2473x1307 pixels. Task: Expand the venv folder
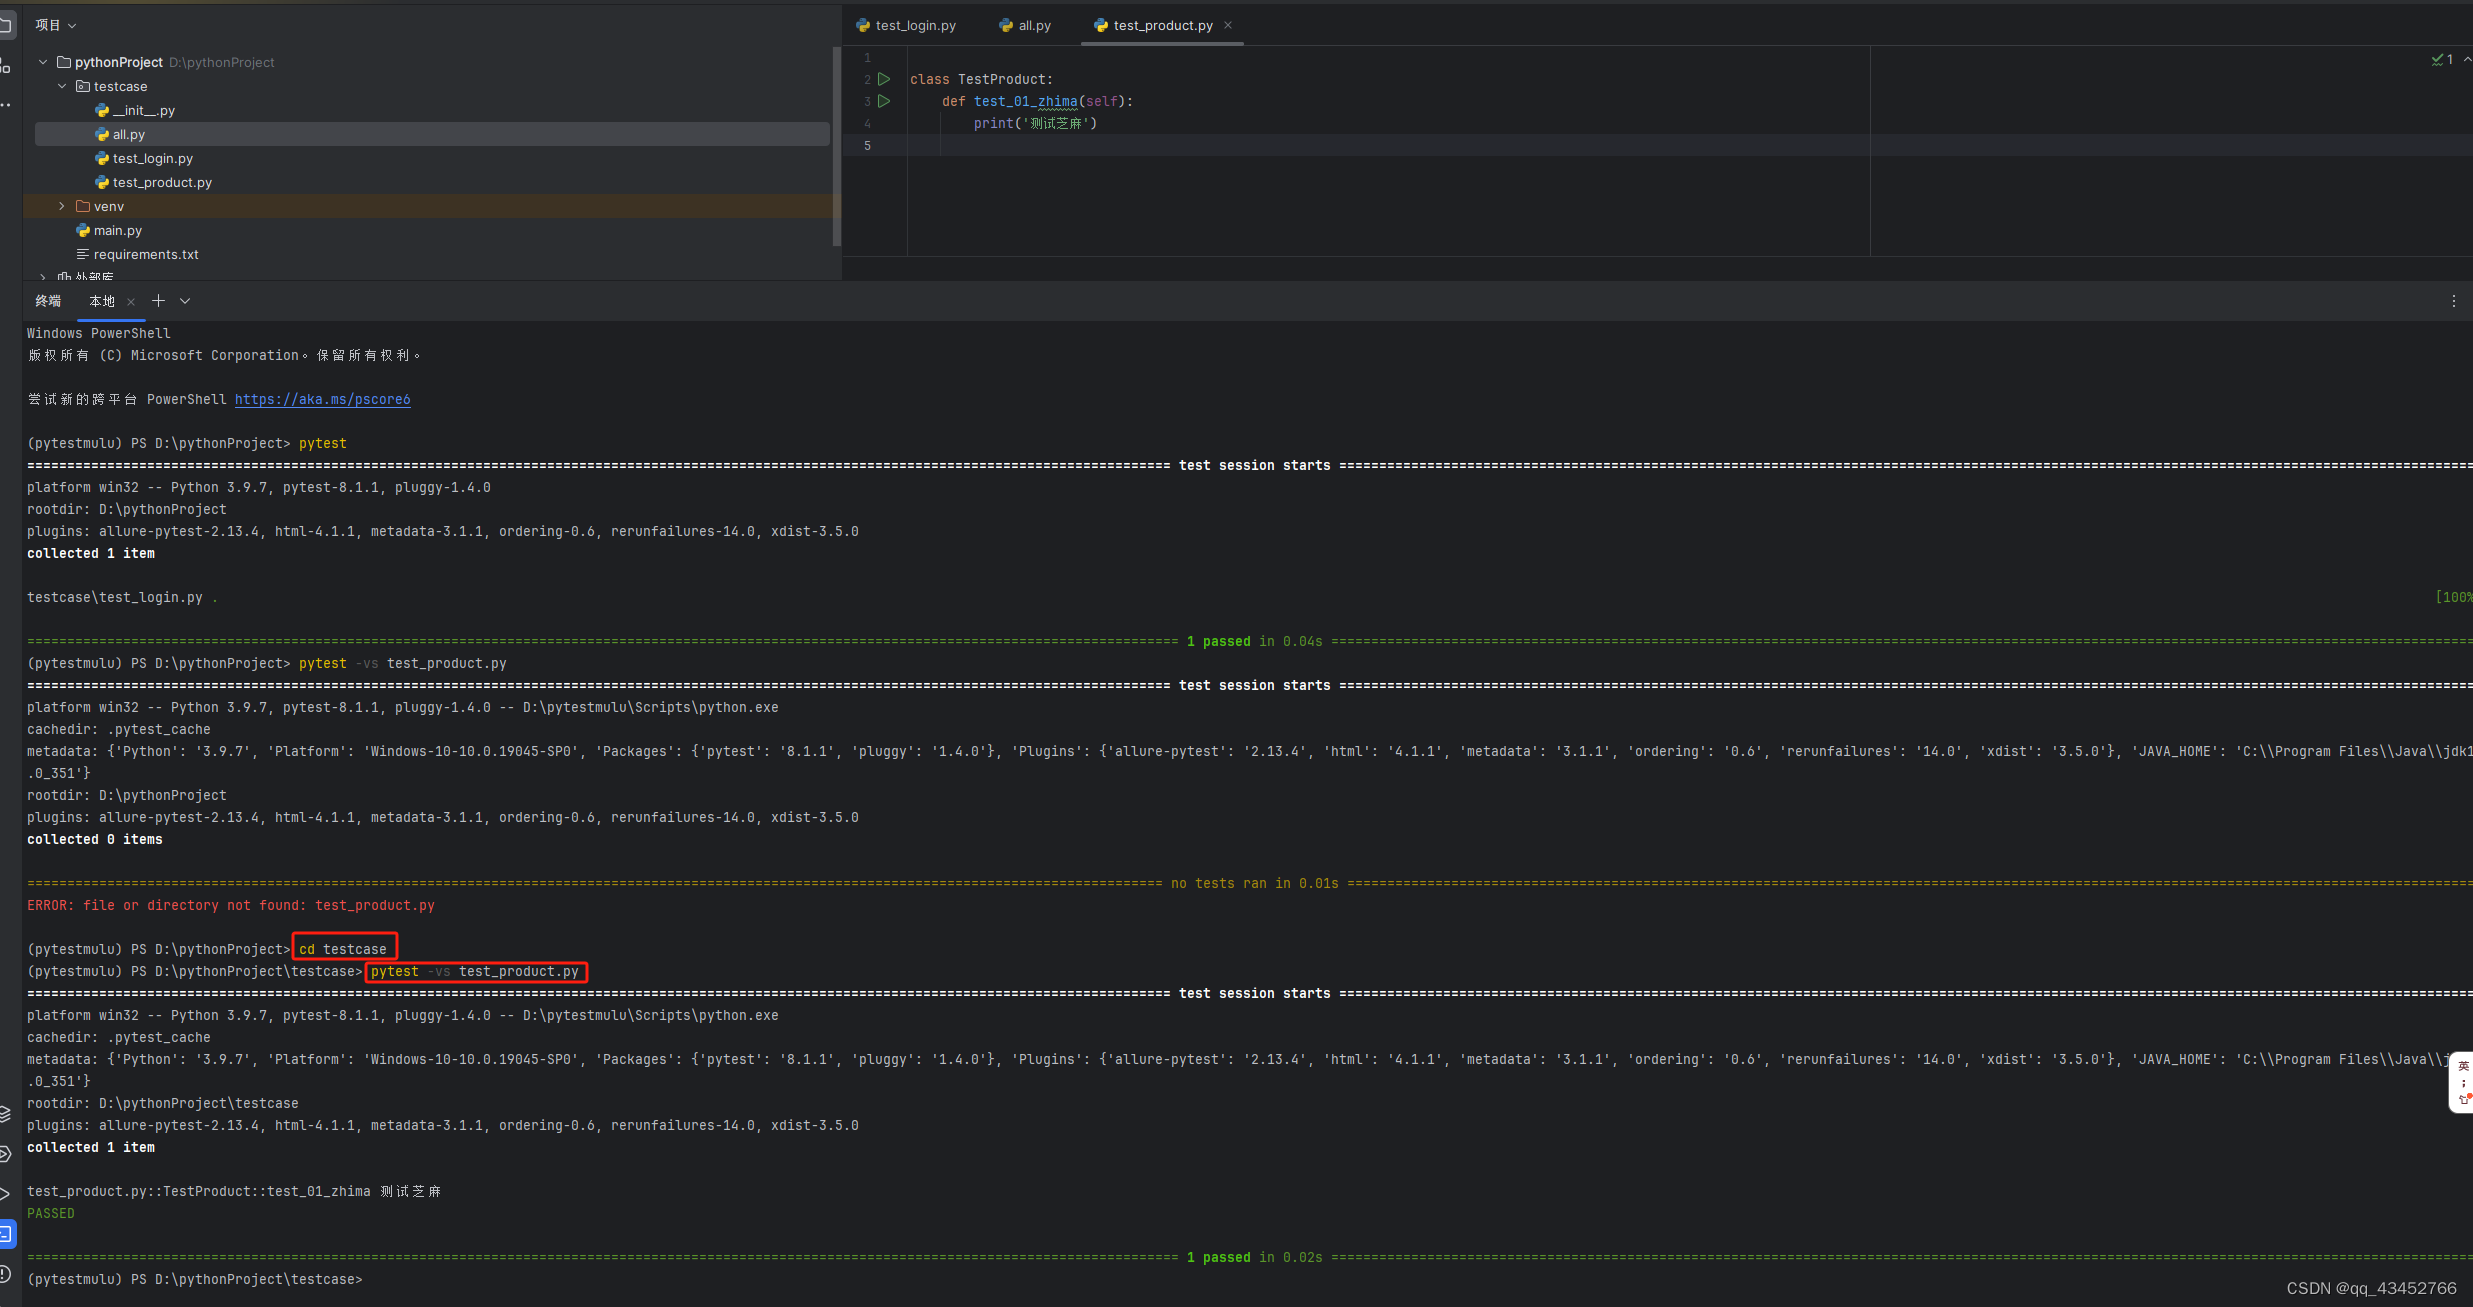tap(62, 207)
